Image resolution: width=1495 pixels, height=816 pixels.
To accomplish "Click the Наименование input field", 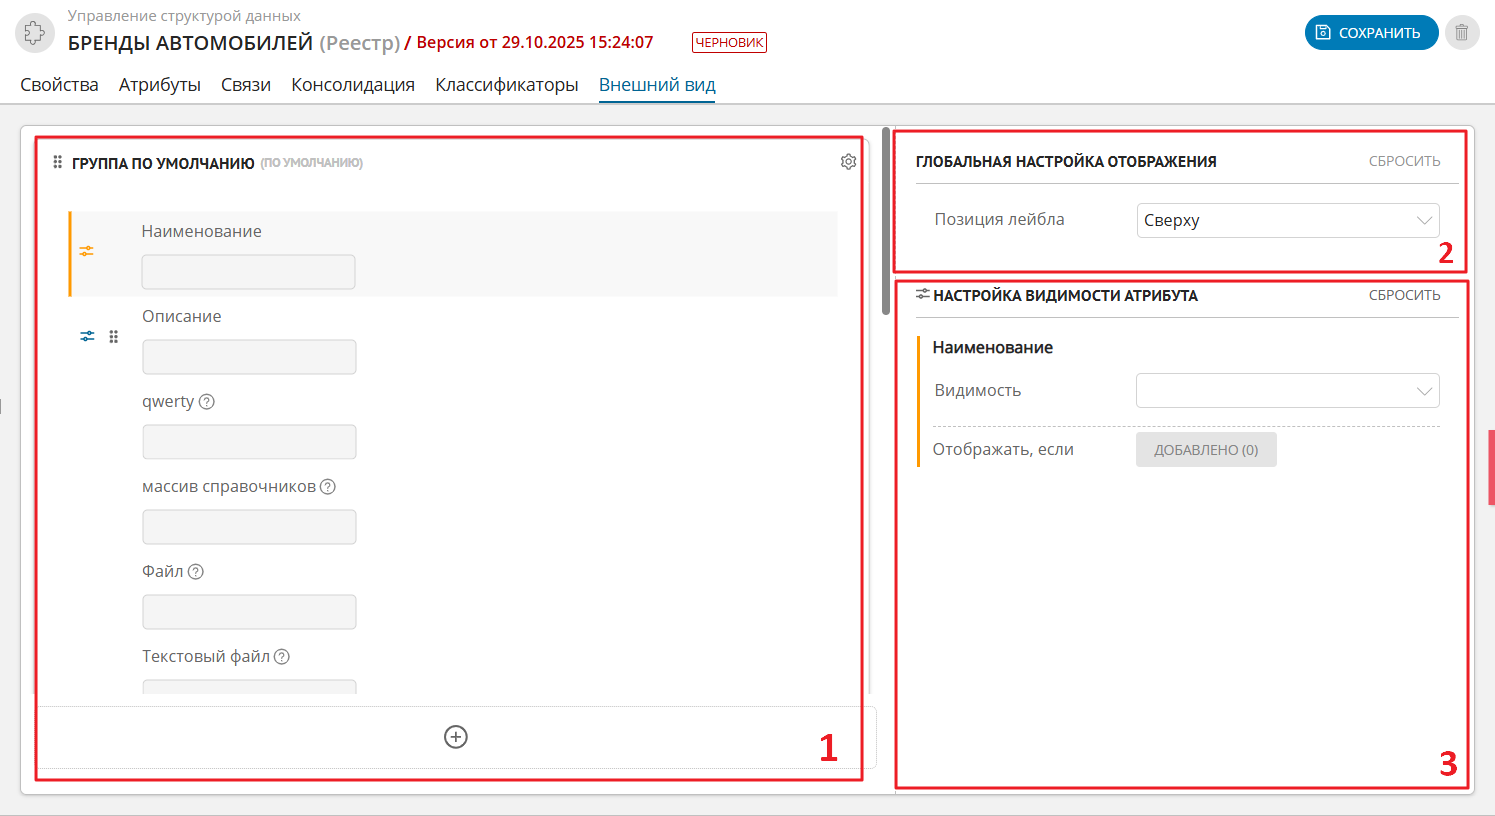I will pyautogui.click(x=248, y=272).
